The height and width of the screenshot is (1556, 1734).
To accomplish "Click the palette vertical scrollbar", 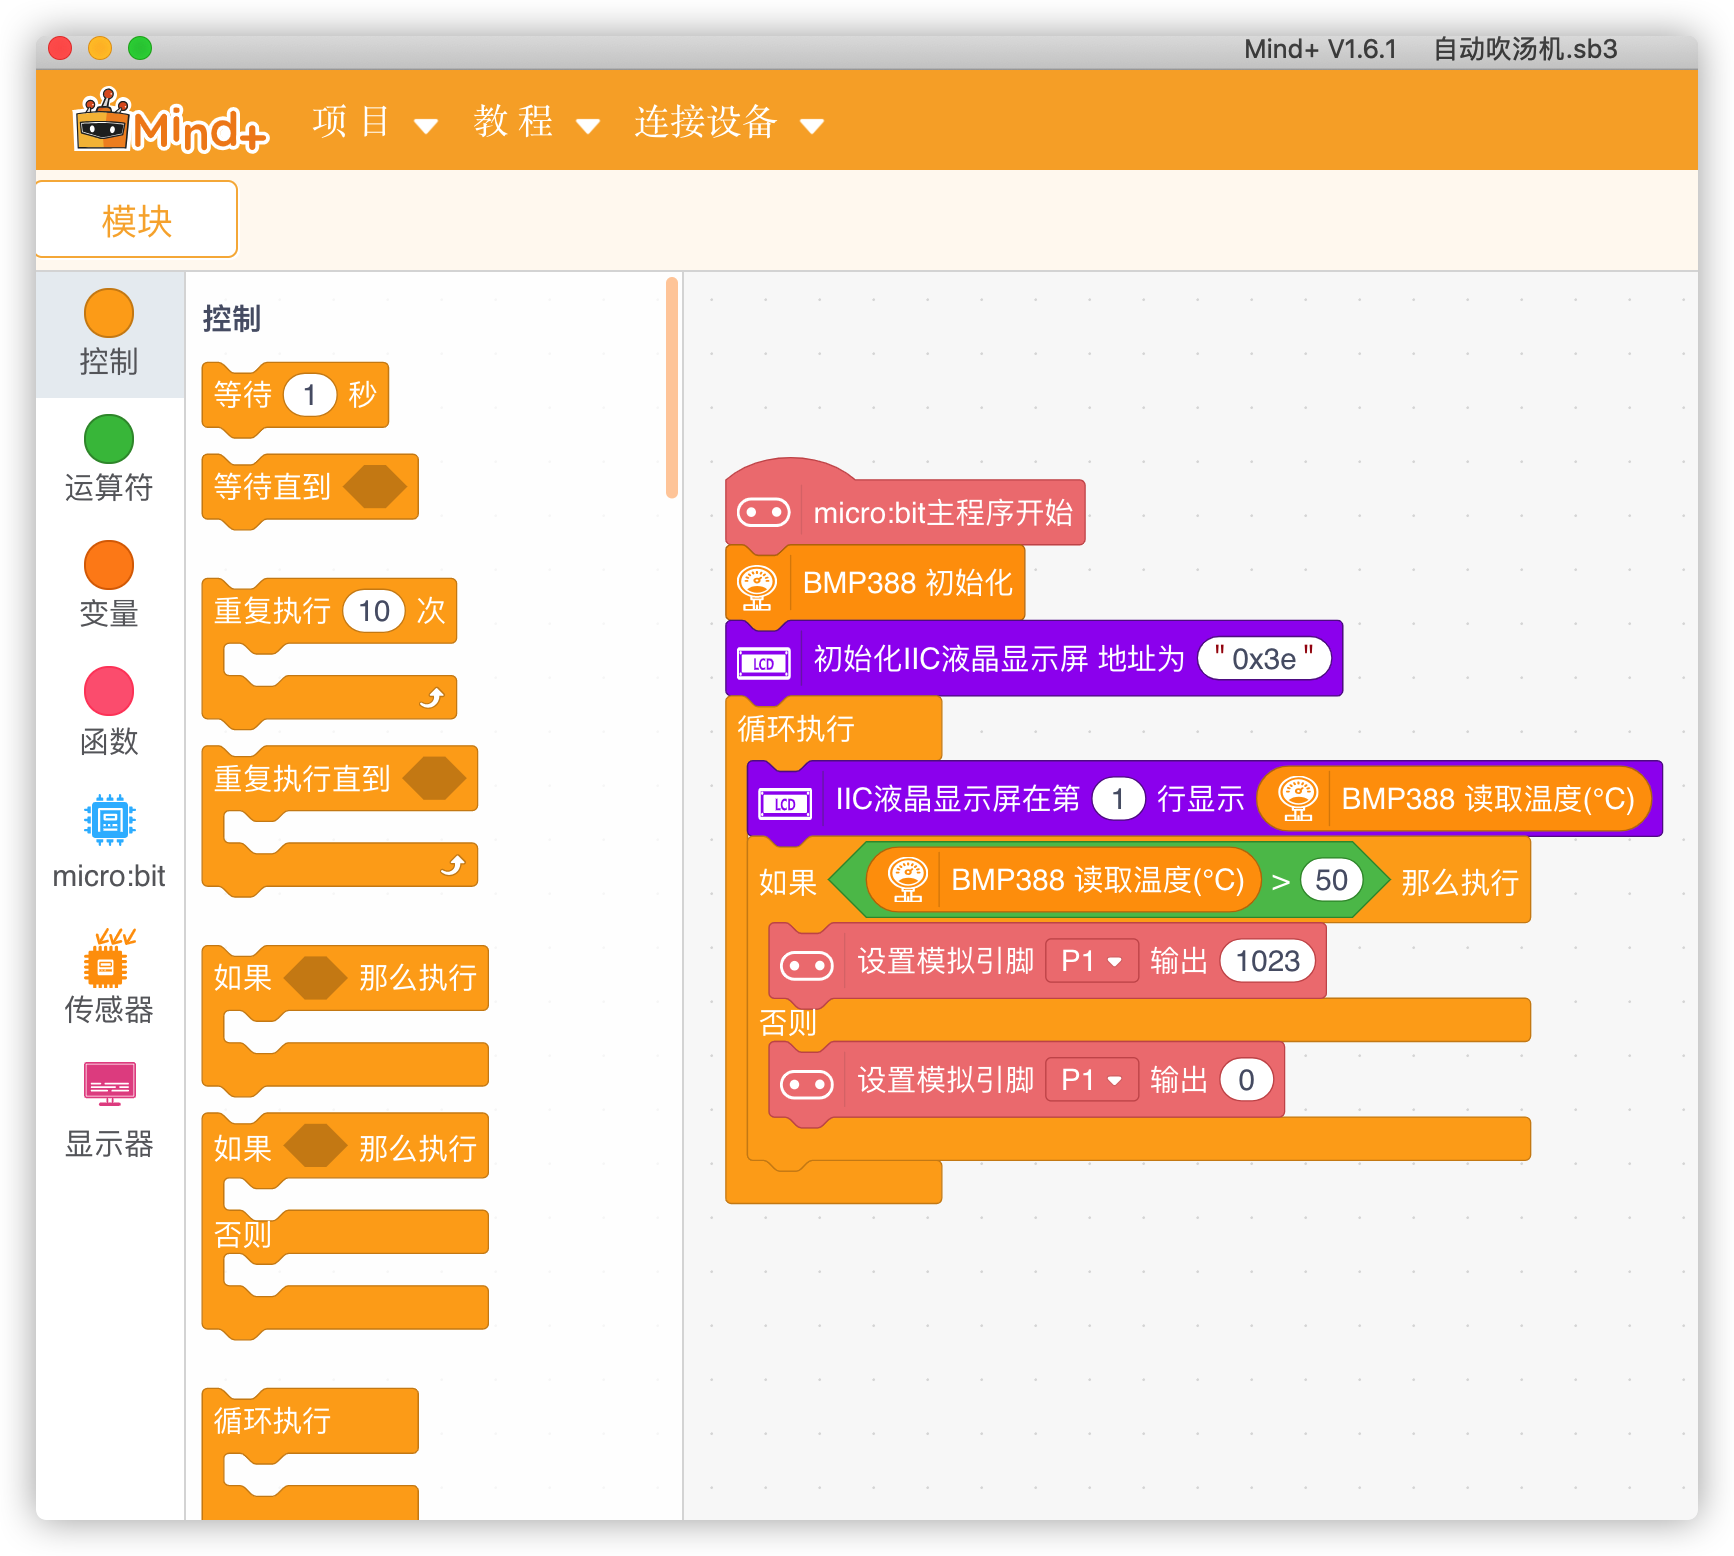I will 672,387.
